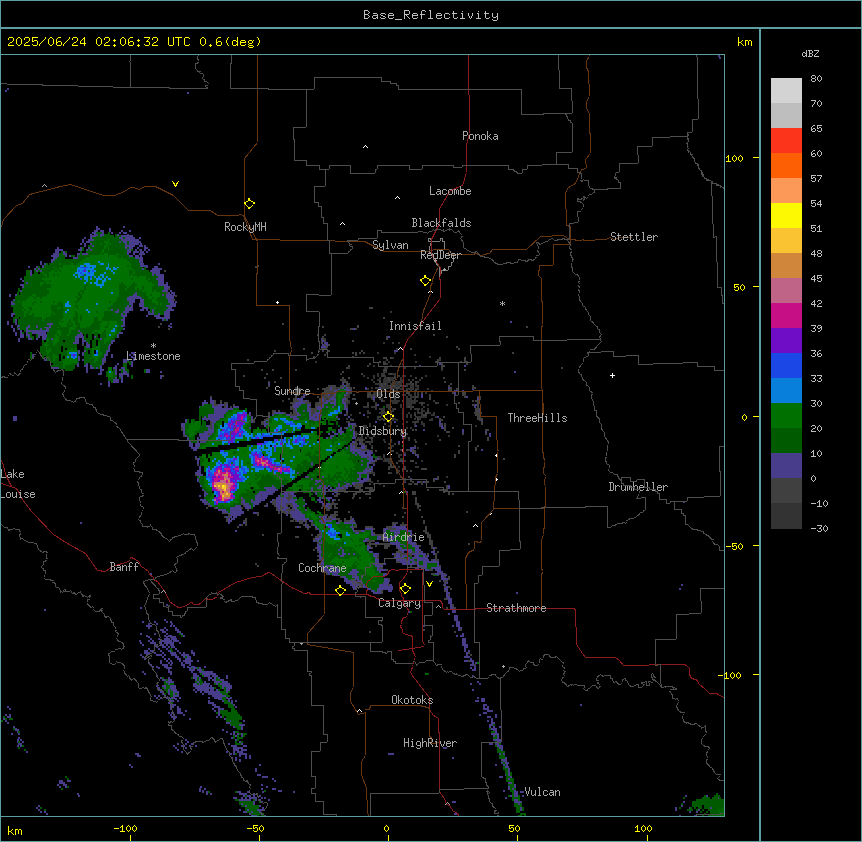Click the 42 dBZ magenta legend swatch
The image size is (862, 842).
[x=786, y=315]
